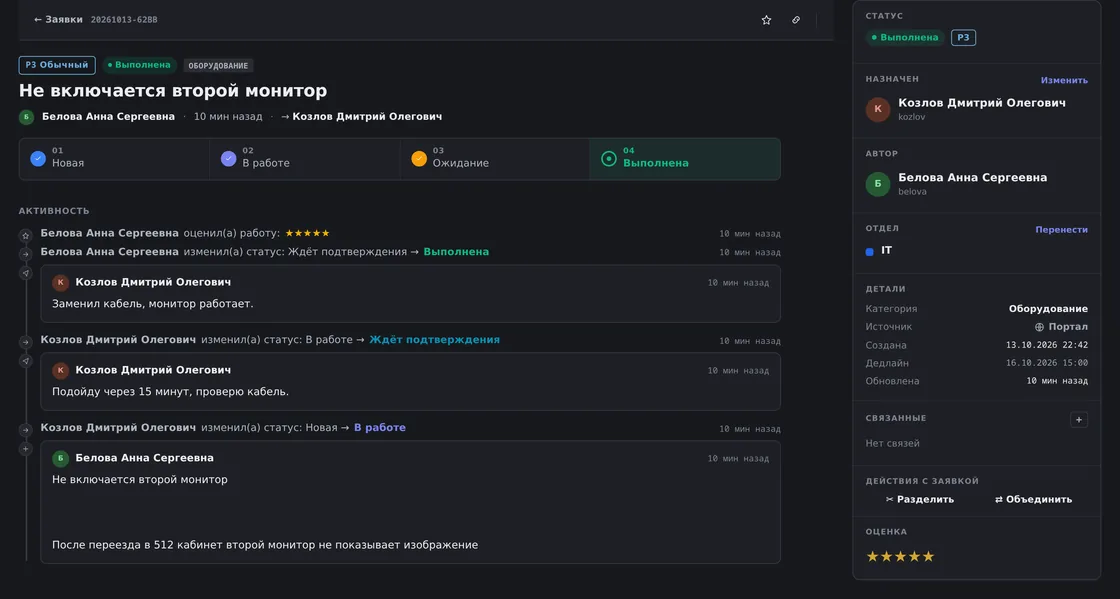Click the send icon beside the 'Заменил кабель' comment
The image size is (1120, 599).
26,273
